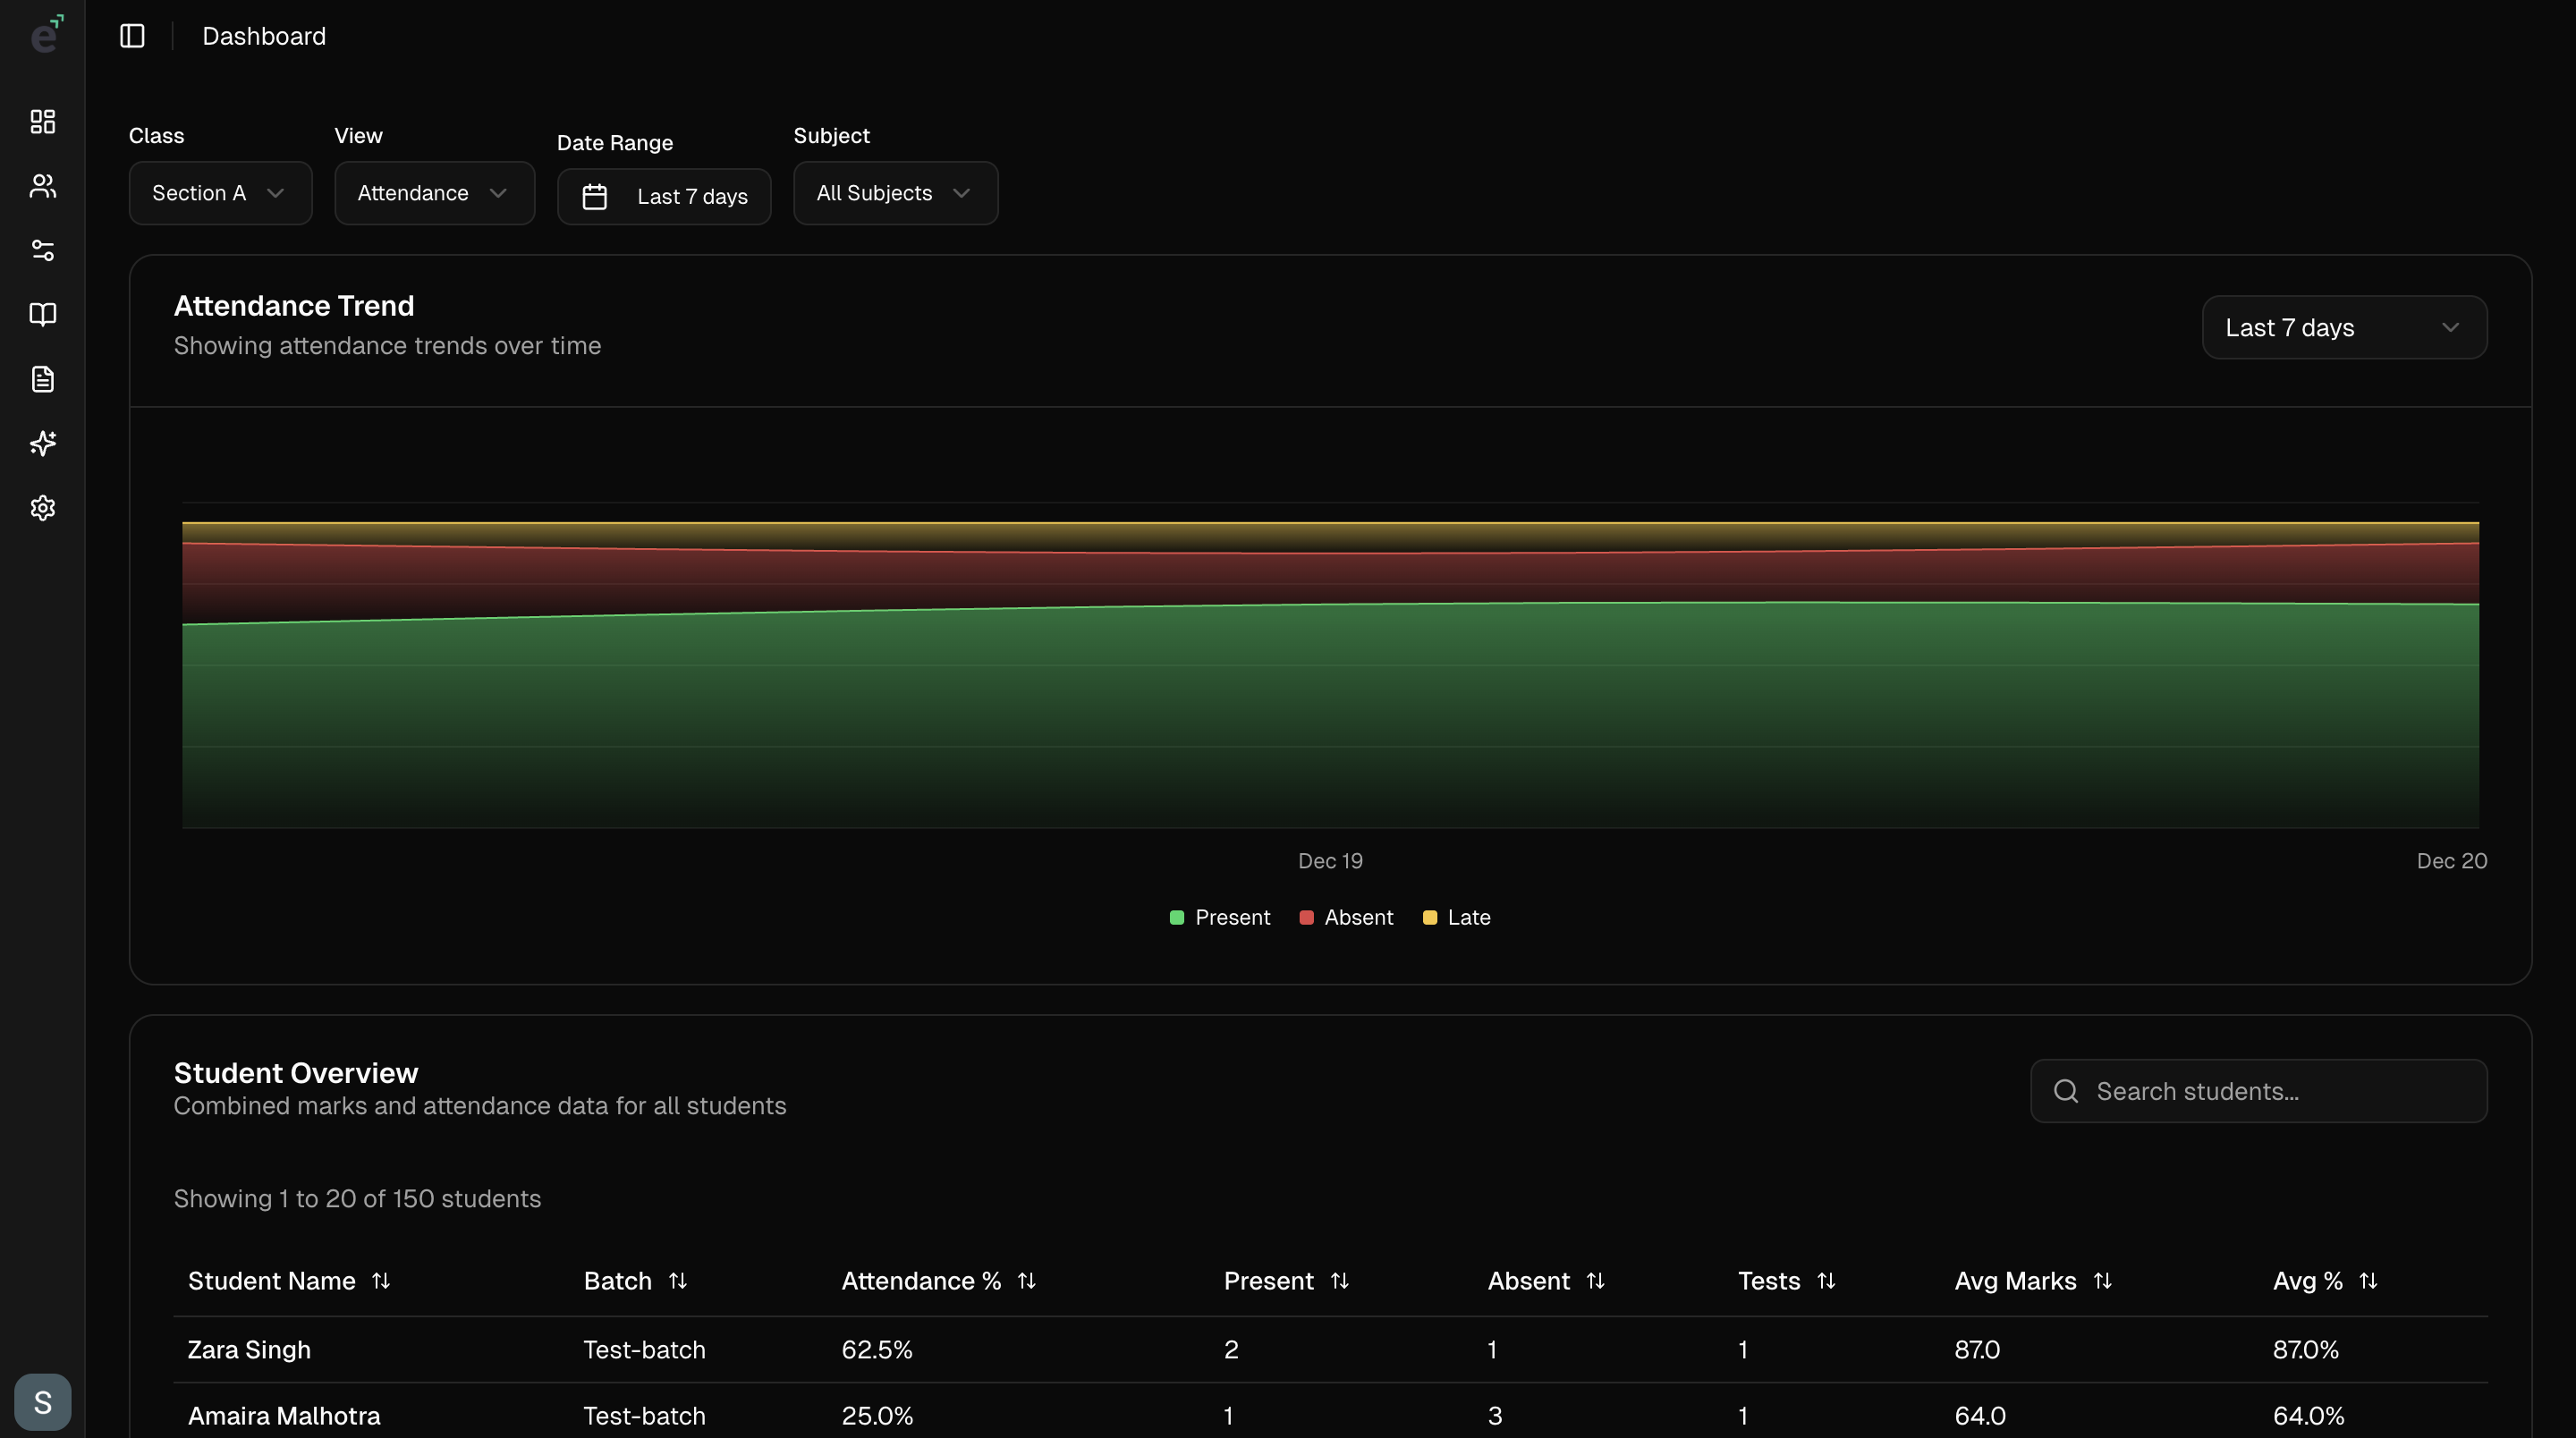Open the Section A class dropdown
The width and height of the screenshot is (2576, 1438).
[x=220, y=192]
